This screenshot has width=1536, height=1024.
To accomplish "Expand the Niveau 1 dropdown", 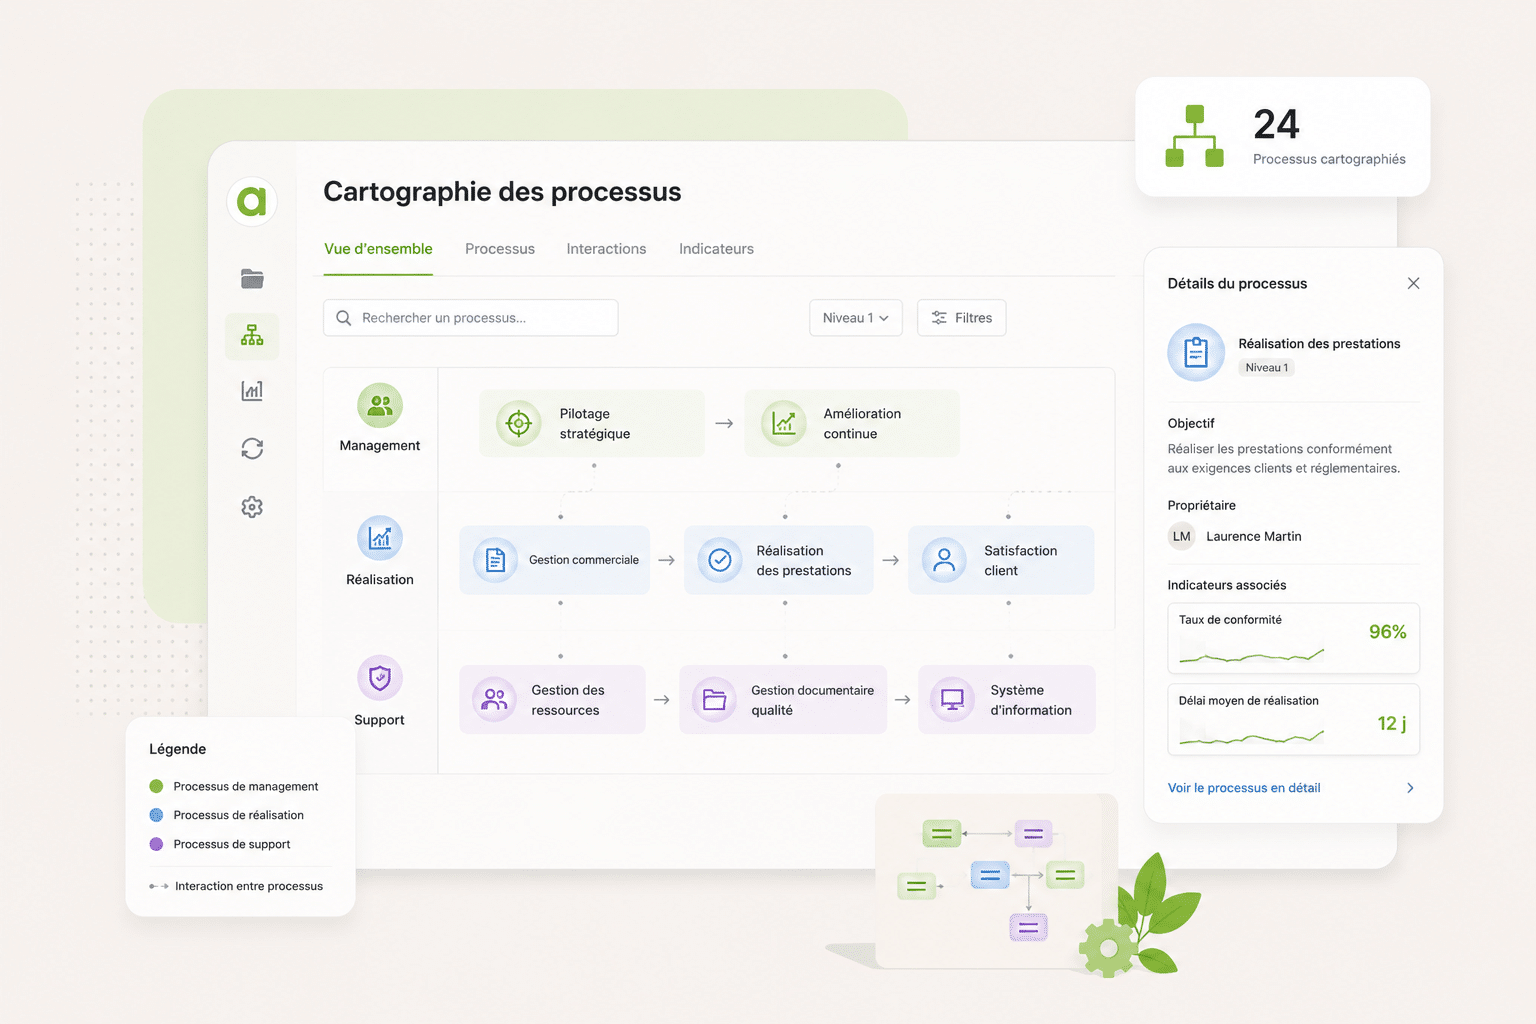I will tap(856, 318).
